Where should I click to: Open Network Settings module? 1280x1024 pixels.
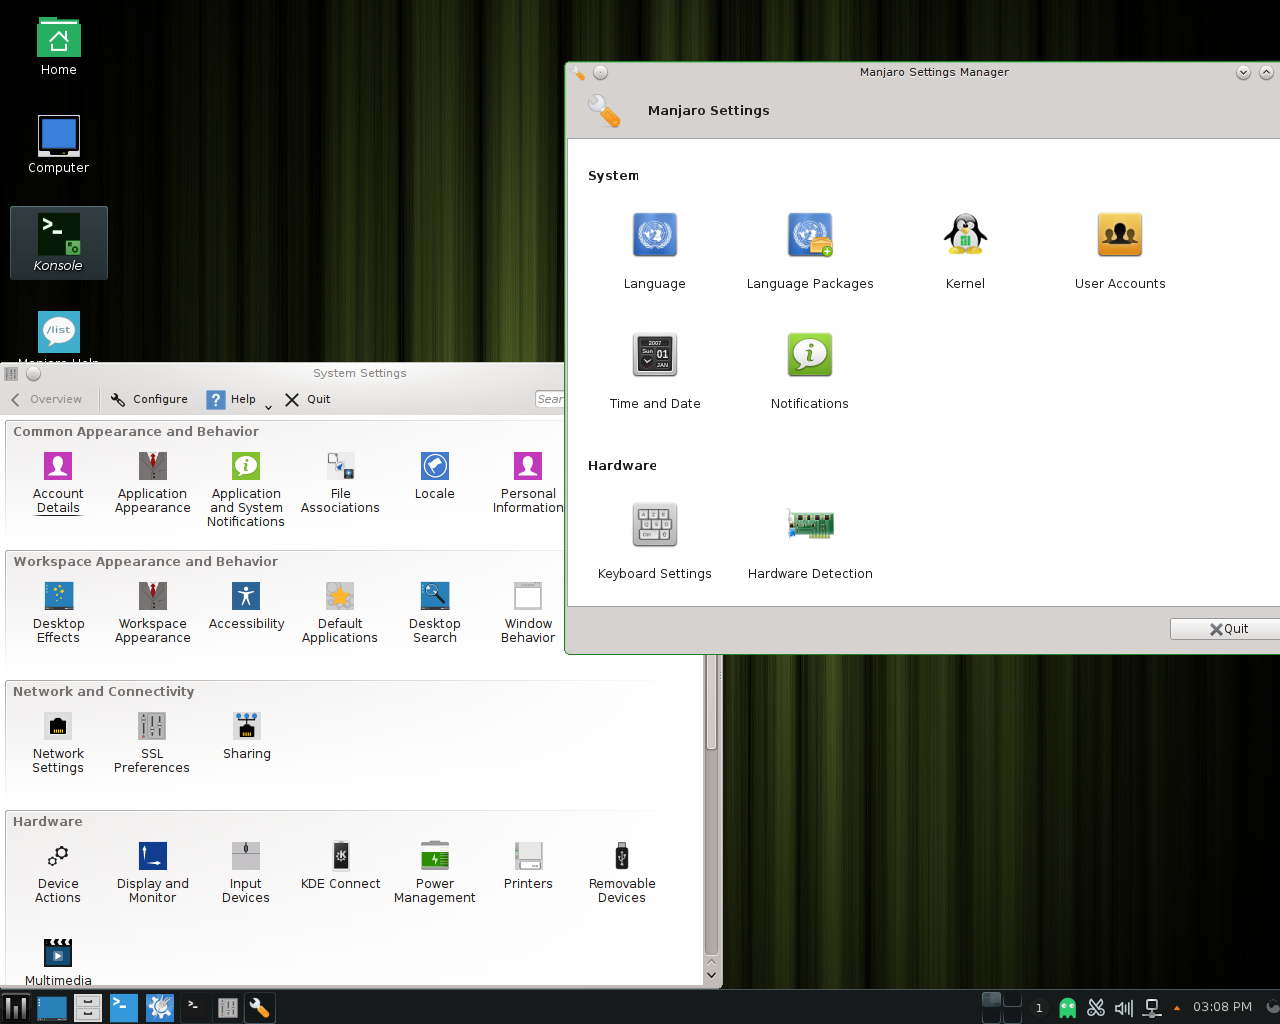(x=58, y=743)
